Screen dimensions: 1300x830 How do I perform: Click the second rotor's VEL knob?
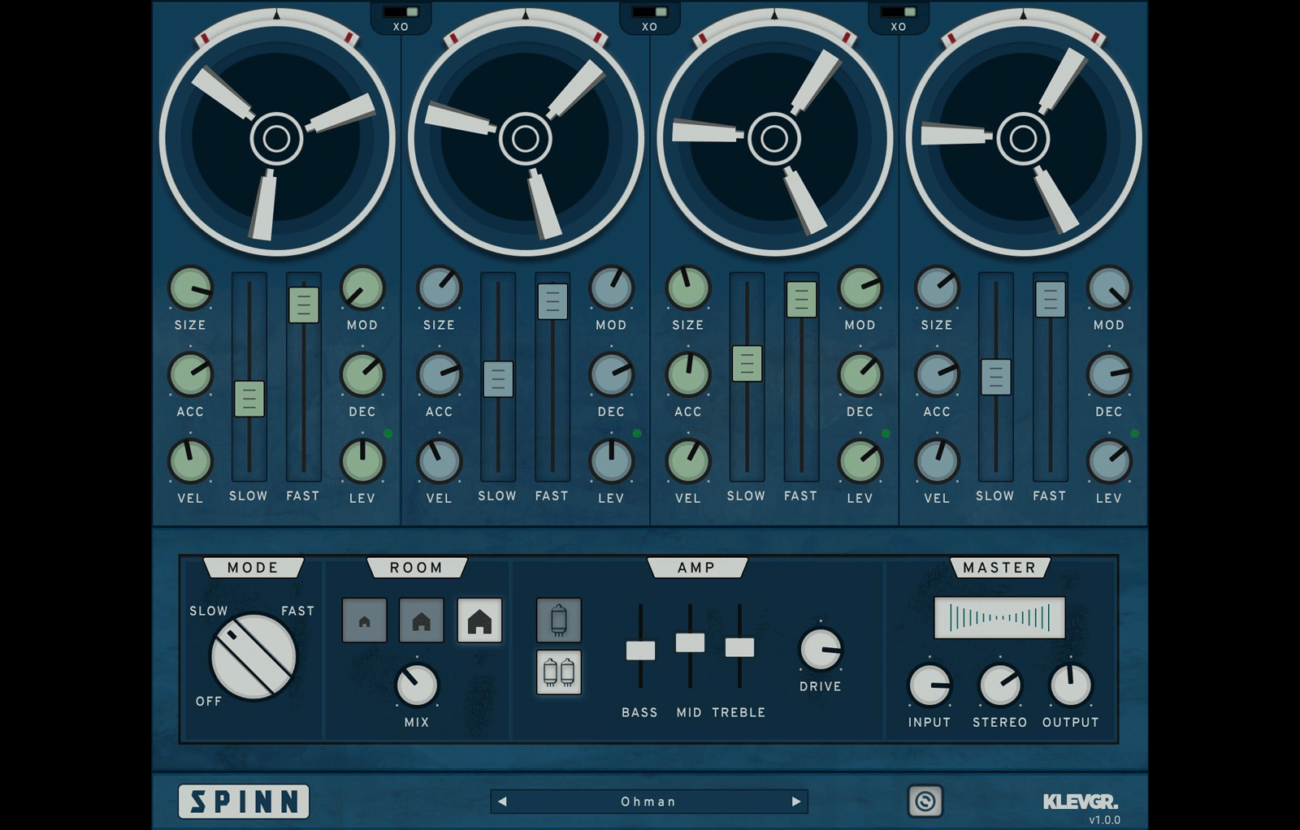[x=439, y=461]
